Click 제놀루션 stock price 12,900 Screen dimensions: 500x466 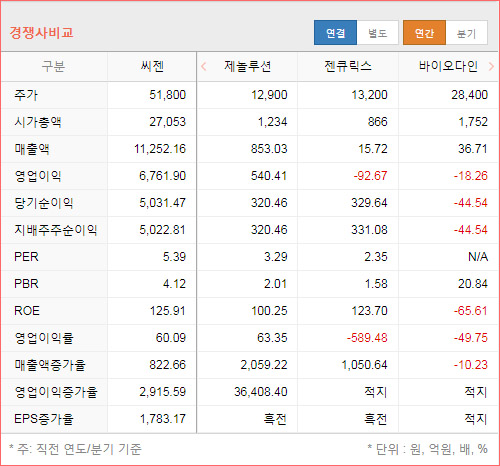(x=269, y=95)
